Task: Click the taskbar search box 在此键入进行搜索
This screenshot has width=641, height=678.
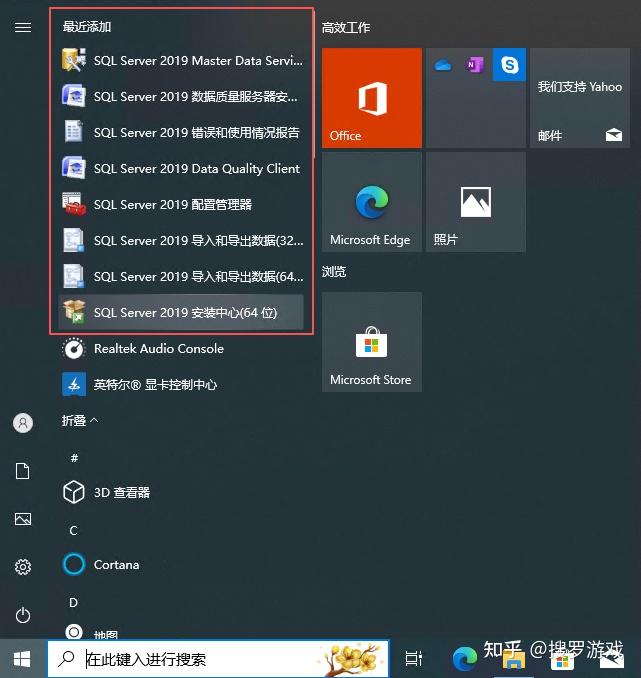Action: [218, 659]
